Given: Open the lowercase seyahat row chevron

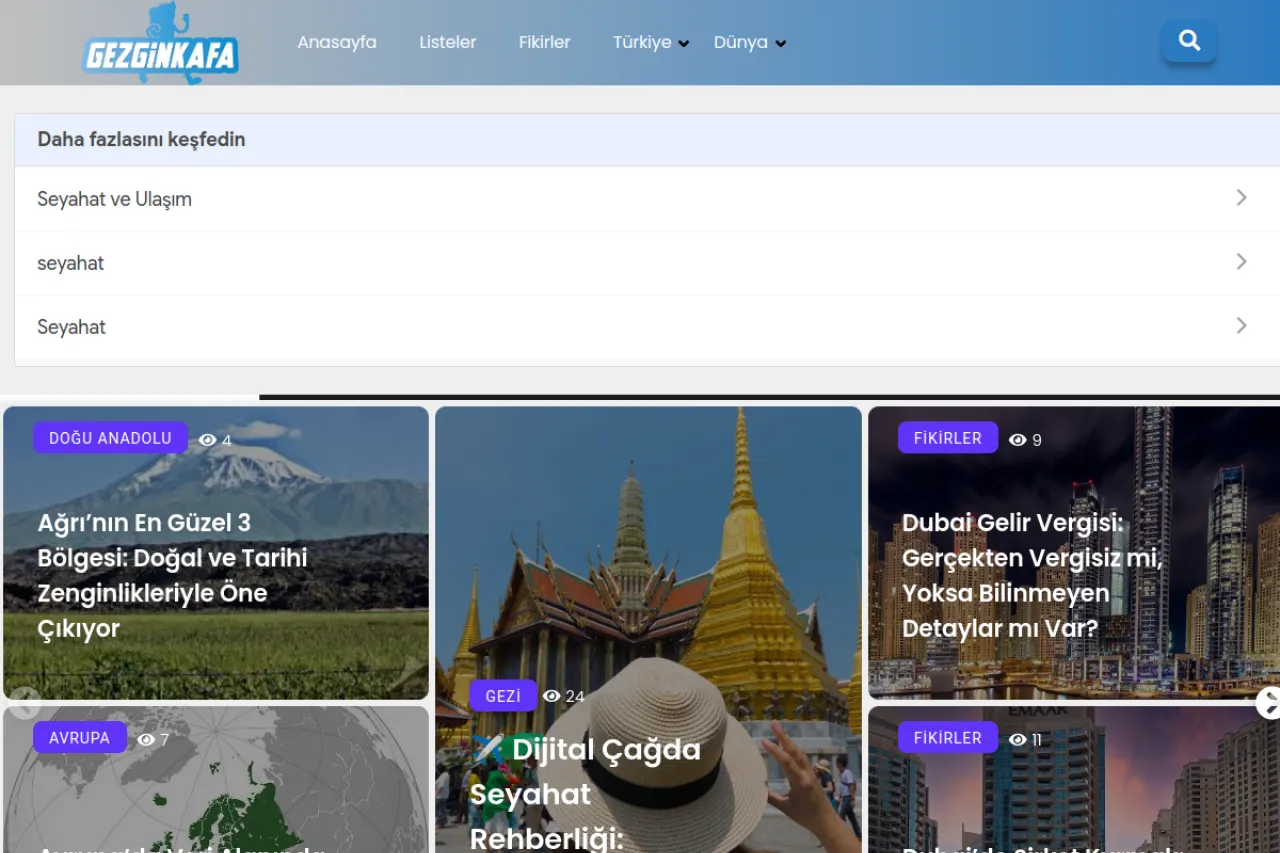Looking at the screenshot, I should point(1241,262).
